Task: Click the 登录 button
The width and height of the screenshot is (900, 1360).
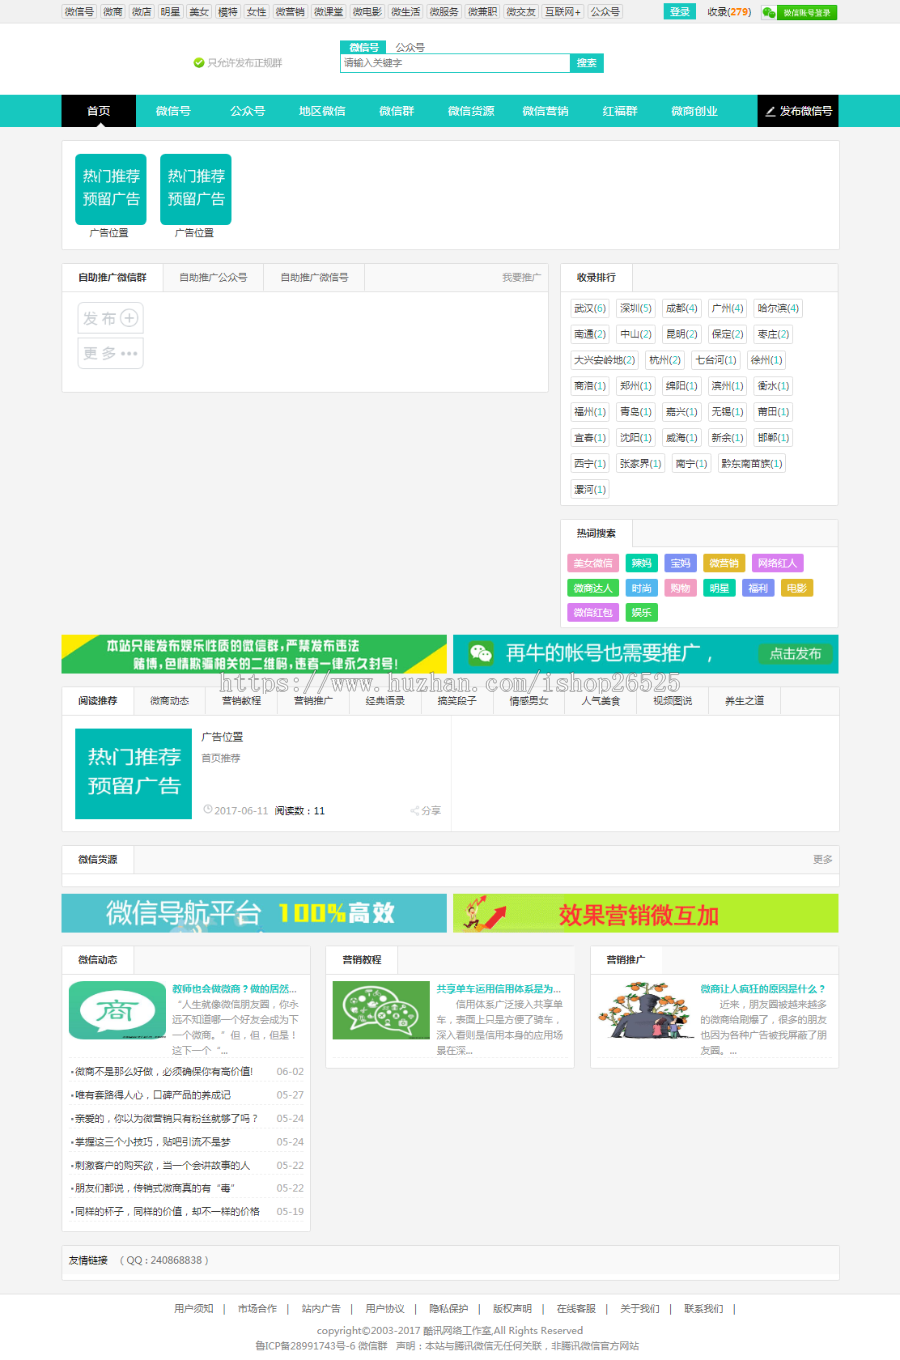Action: 680,11
